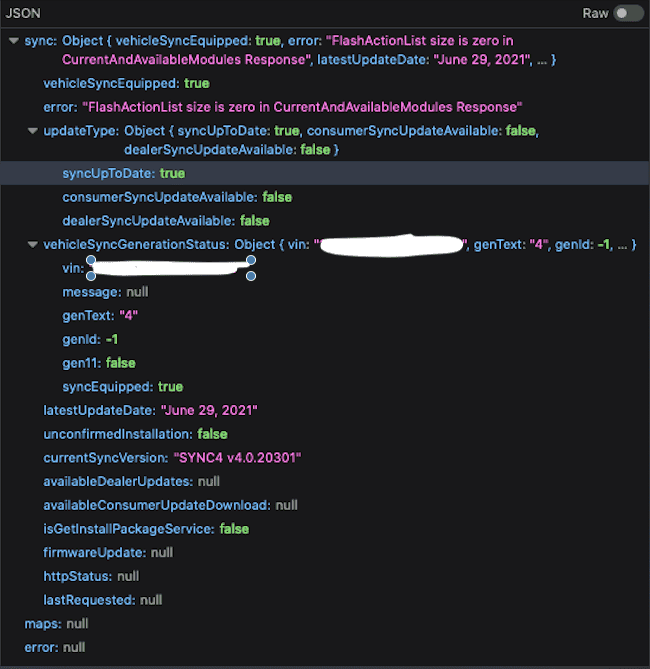Collapse the vehicleSyncGenerationStatus node

(x=33, y=245)
